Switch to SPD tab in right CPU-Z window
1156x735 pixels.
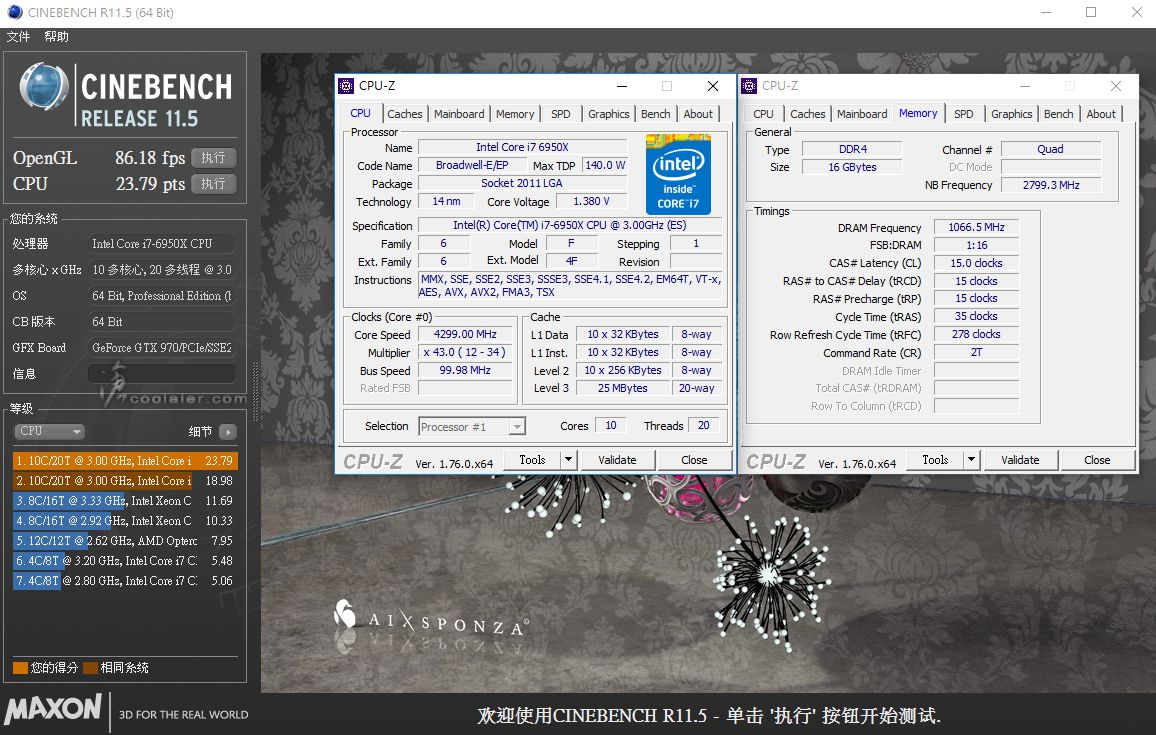[x=964, y=114]
